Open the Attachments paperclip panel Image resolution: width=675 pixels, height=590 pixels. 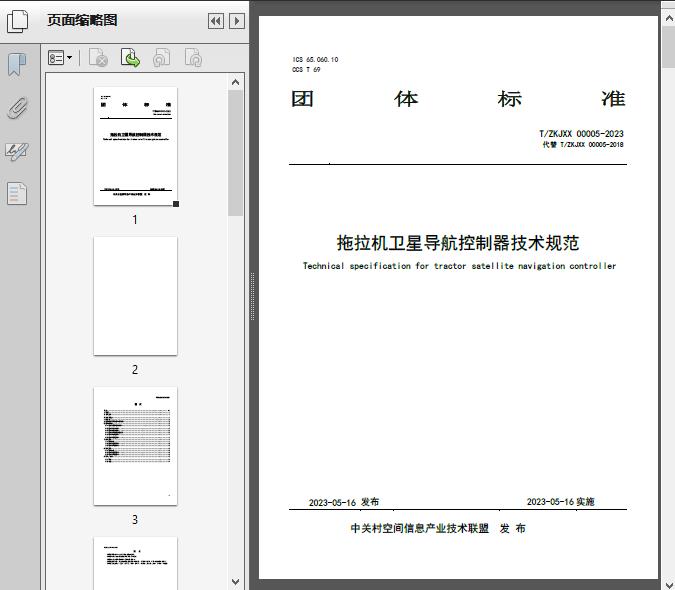17,108
